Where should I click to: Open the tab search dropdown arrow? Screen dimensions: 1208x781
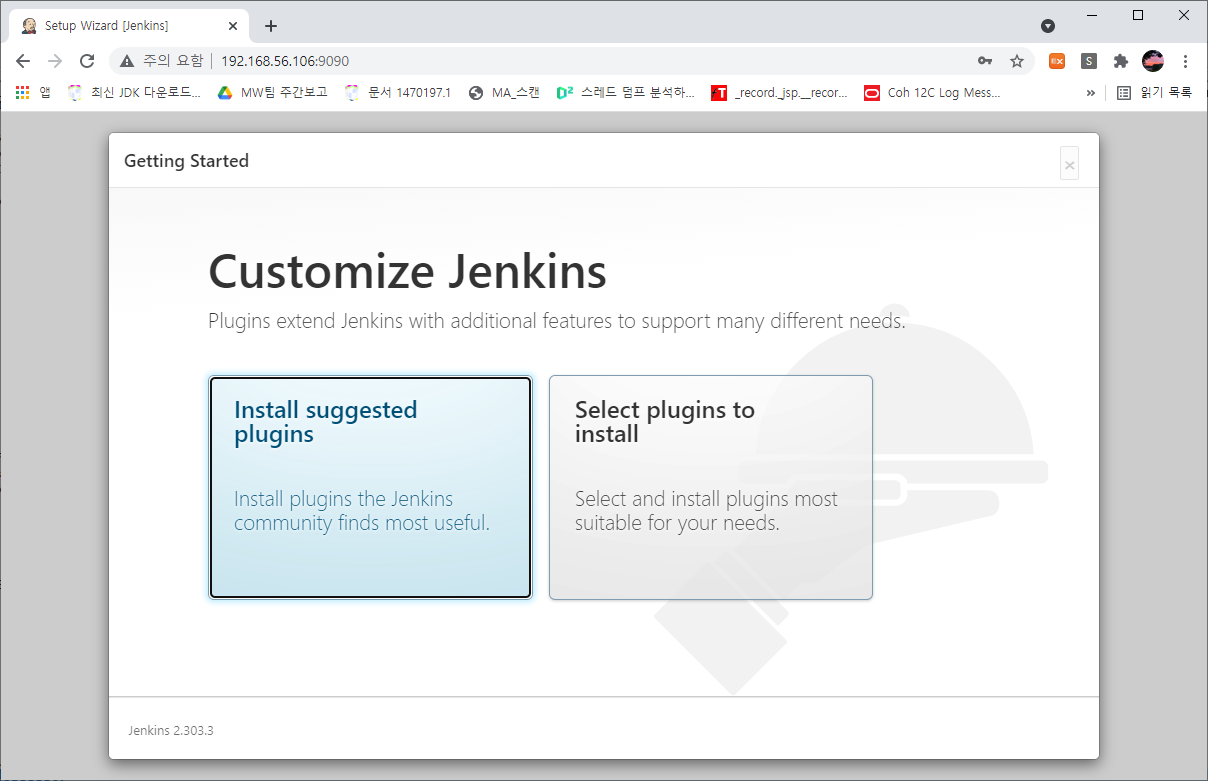click(x=1048, y=26)
